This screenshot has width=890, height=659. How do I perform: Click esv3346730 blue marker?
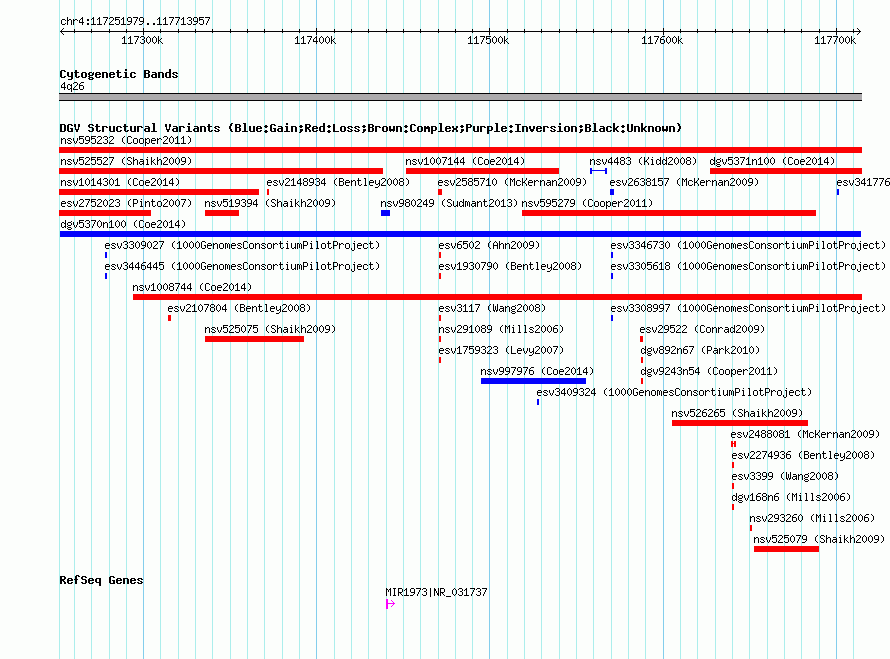pyautogui.click(x=612, y=255)
